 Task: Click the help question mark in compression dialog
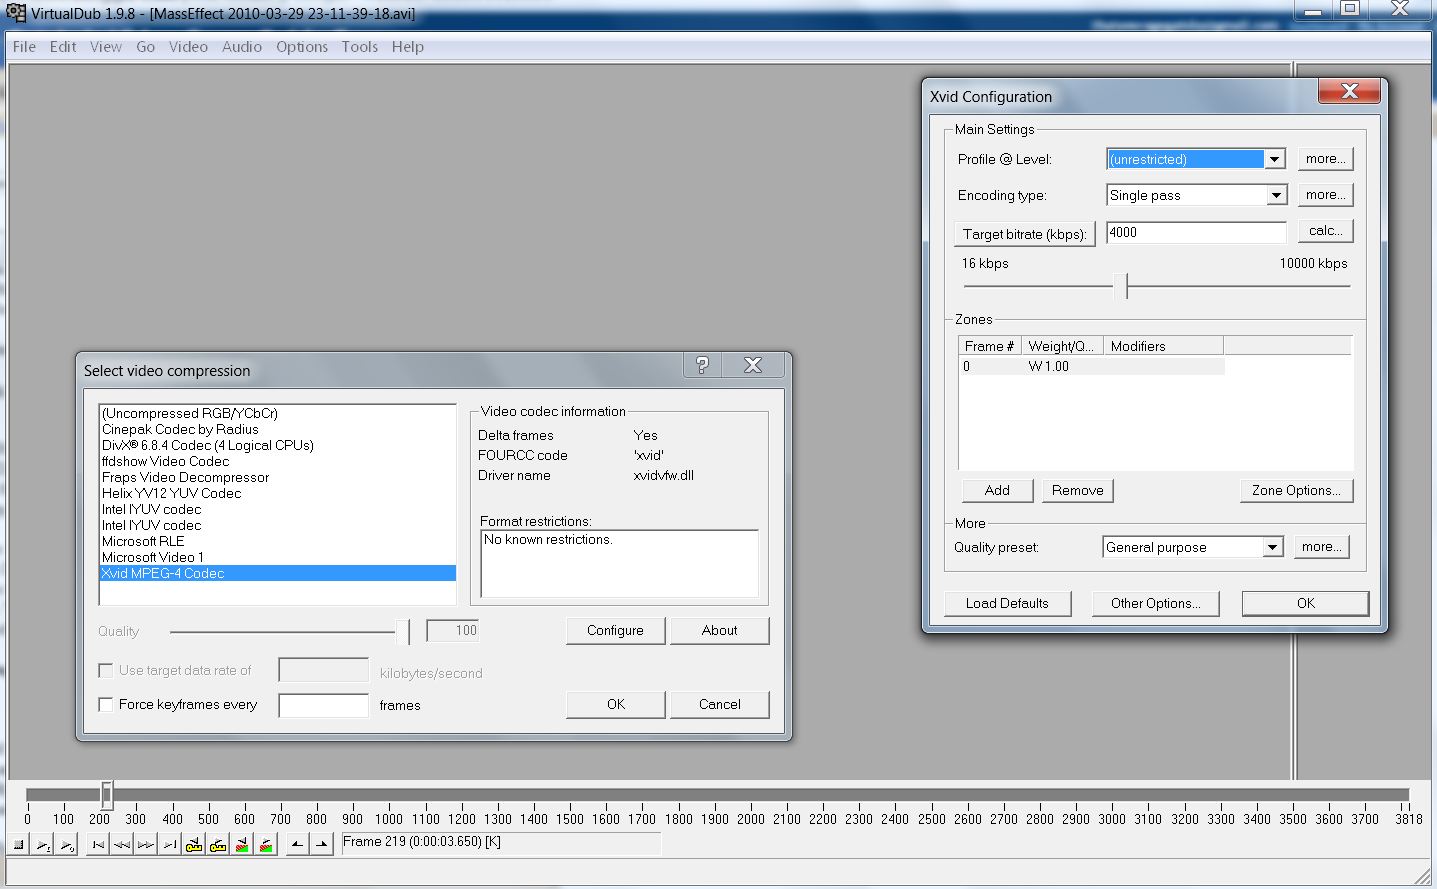702,365
